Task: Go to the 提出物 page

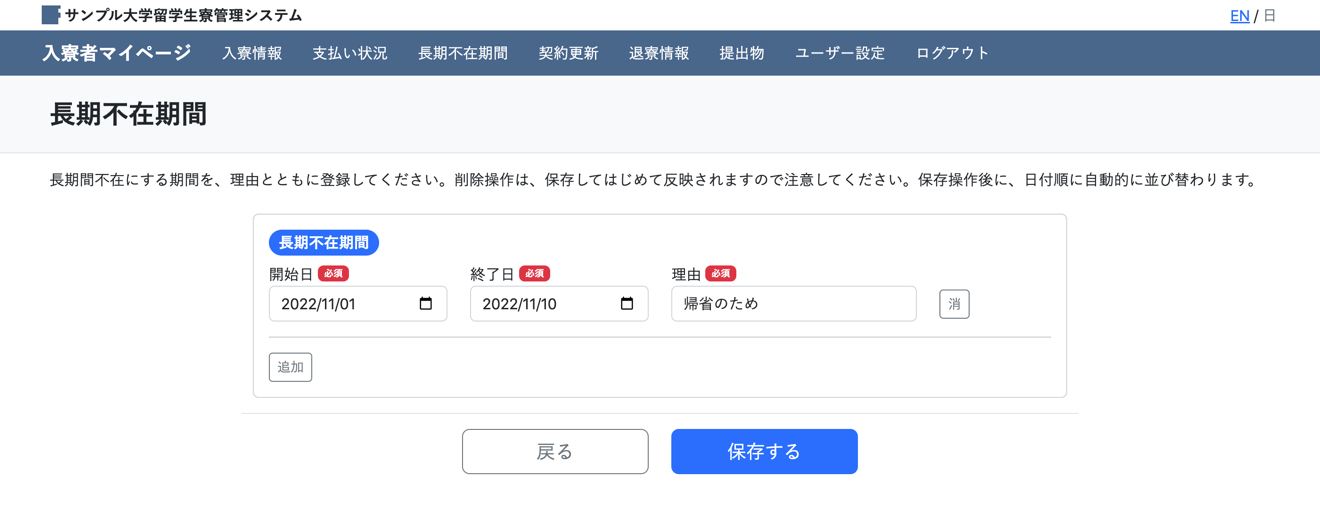Action: [x=742, y=54]
